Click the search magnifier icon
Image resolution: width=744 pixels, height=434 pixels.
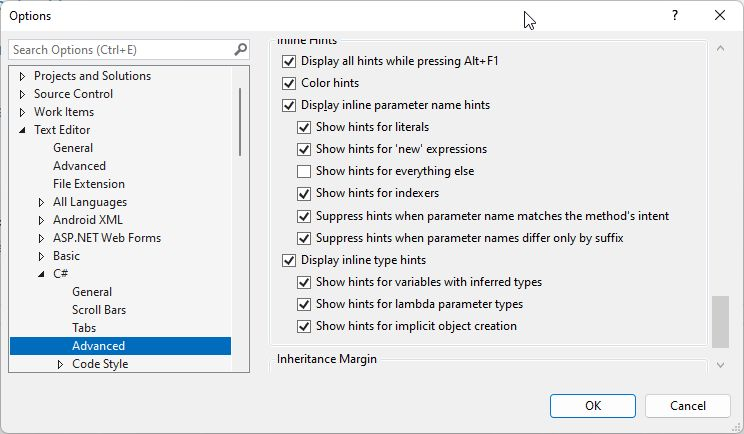(x=241, y=49)
